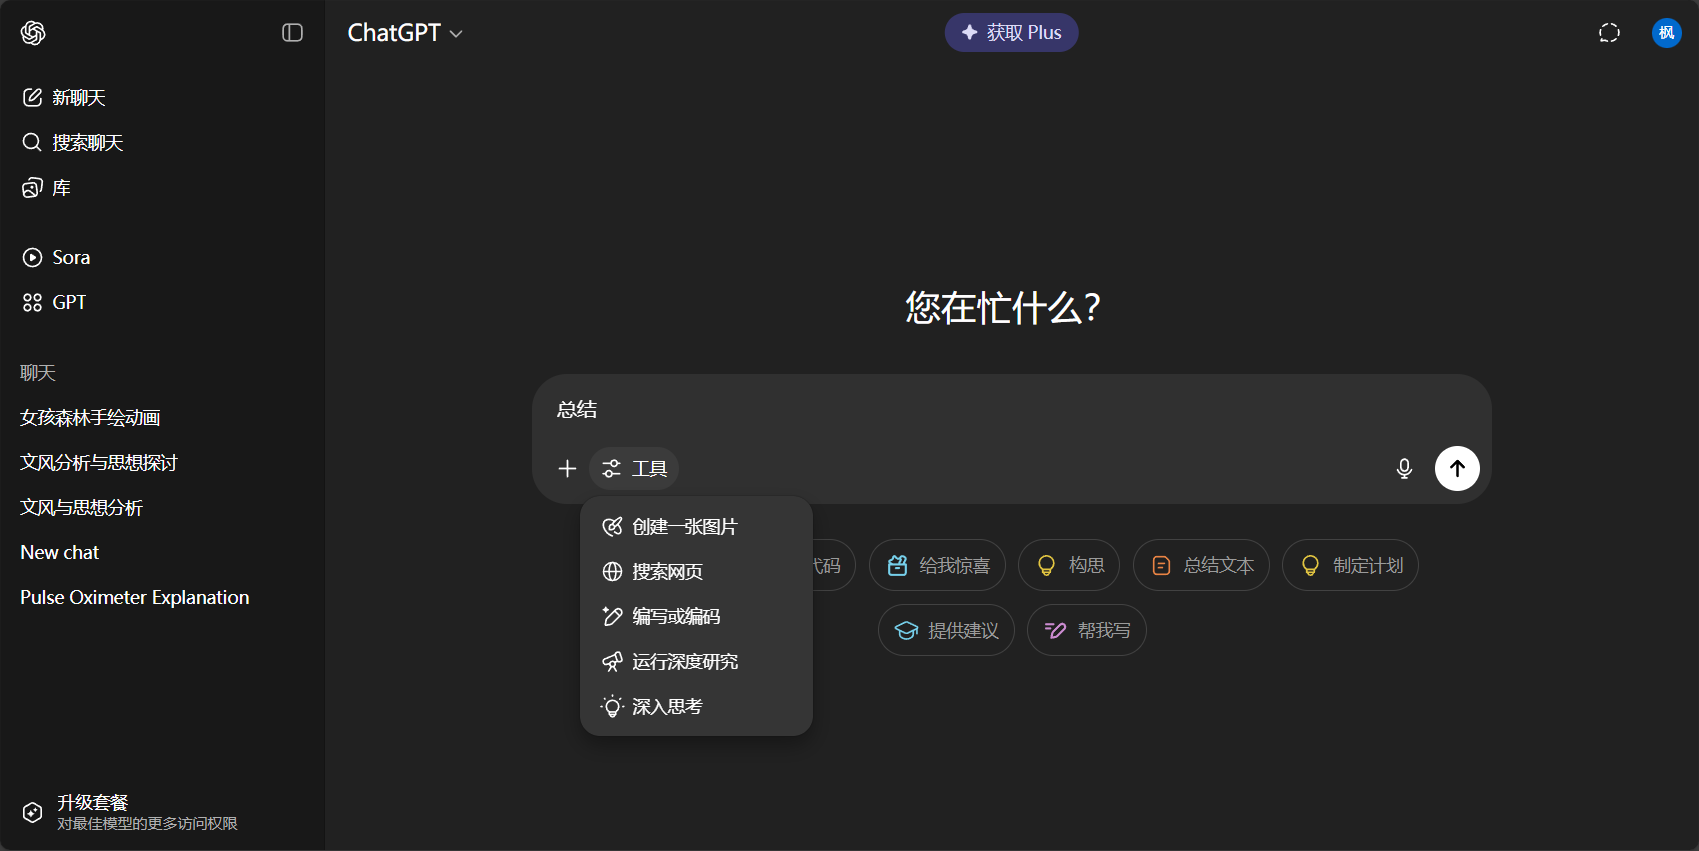Open the user profile avatar
1699x851 pixels.
1666,33
